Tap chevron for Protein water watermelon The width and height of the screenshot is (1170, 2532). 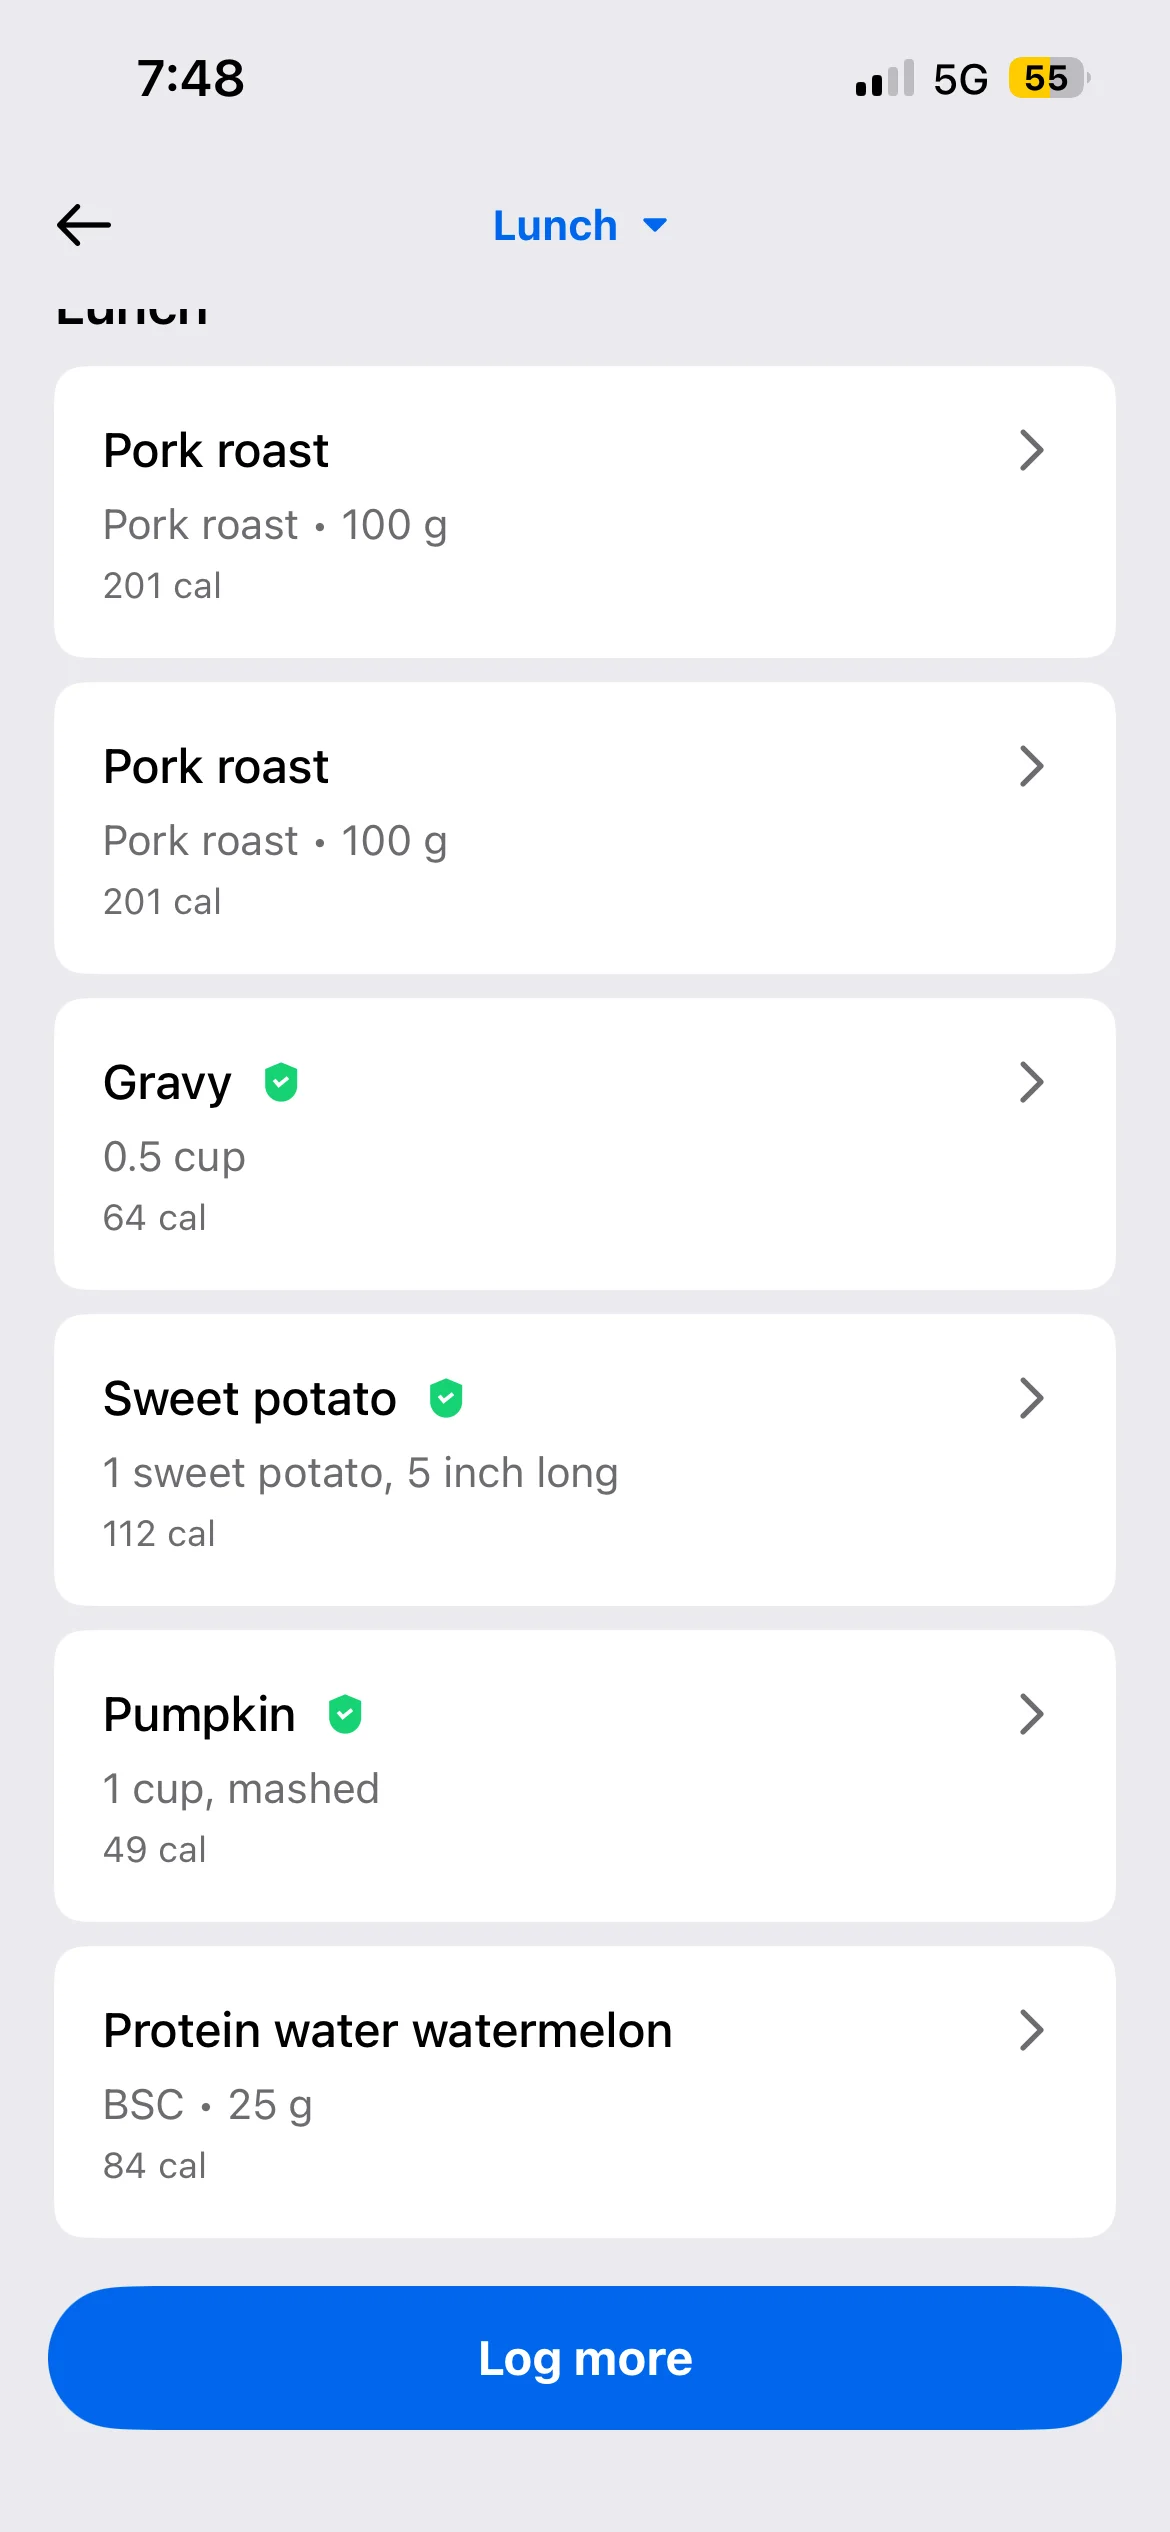[x=1031, y=2030]
